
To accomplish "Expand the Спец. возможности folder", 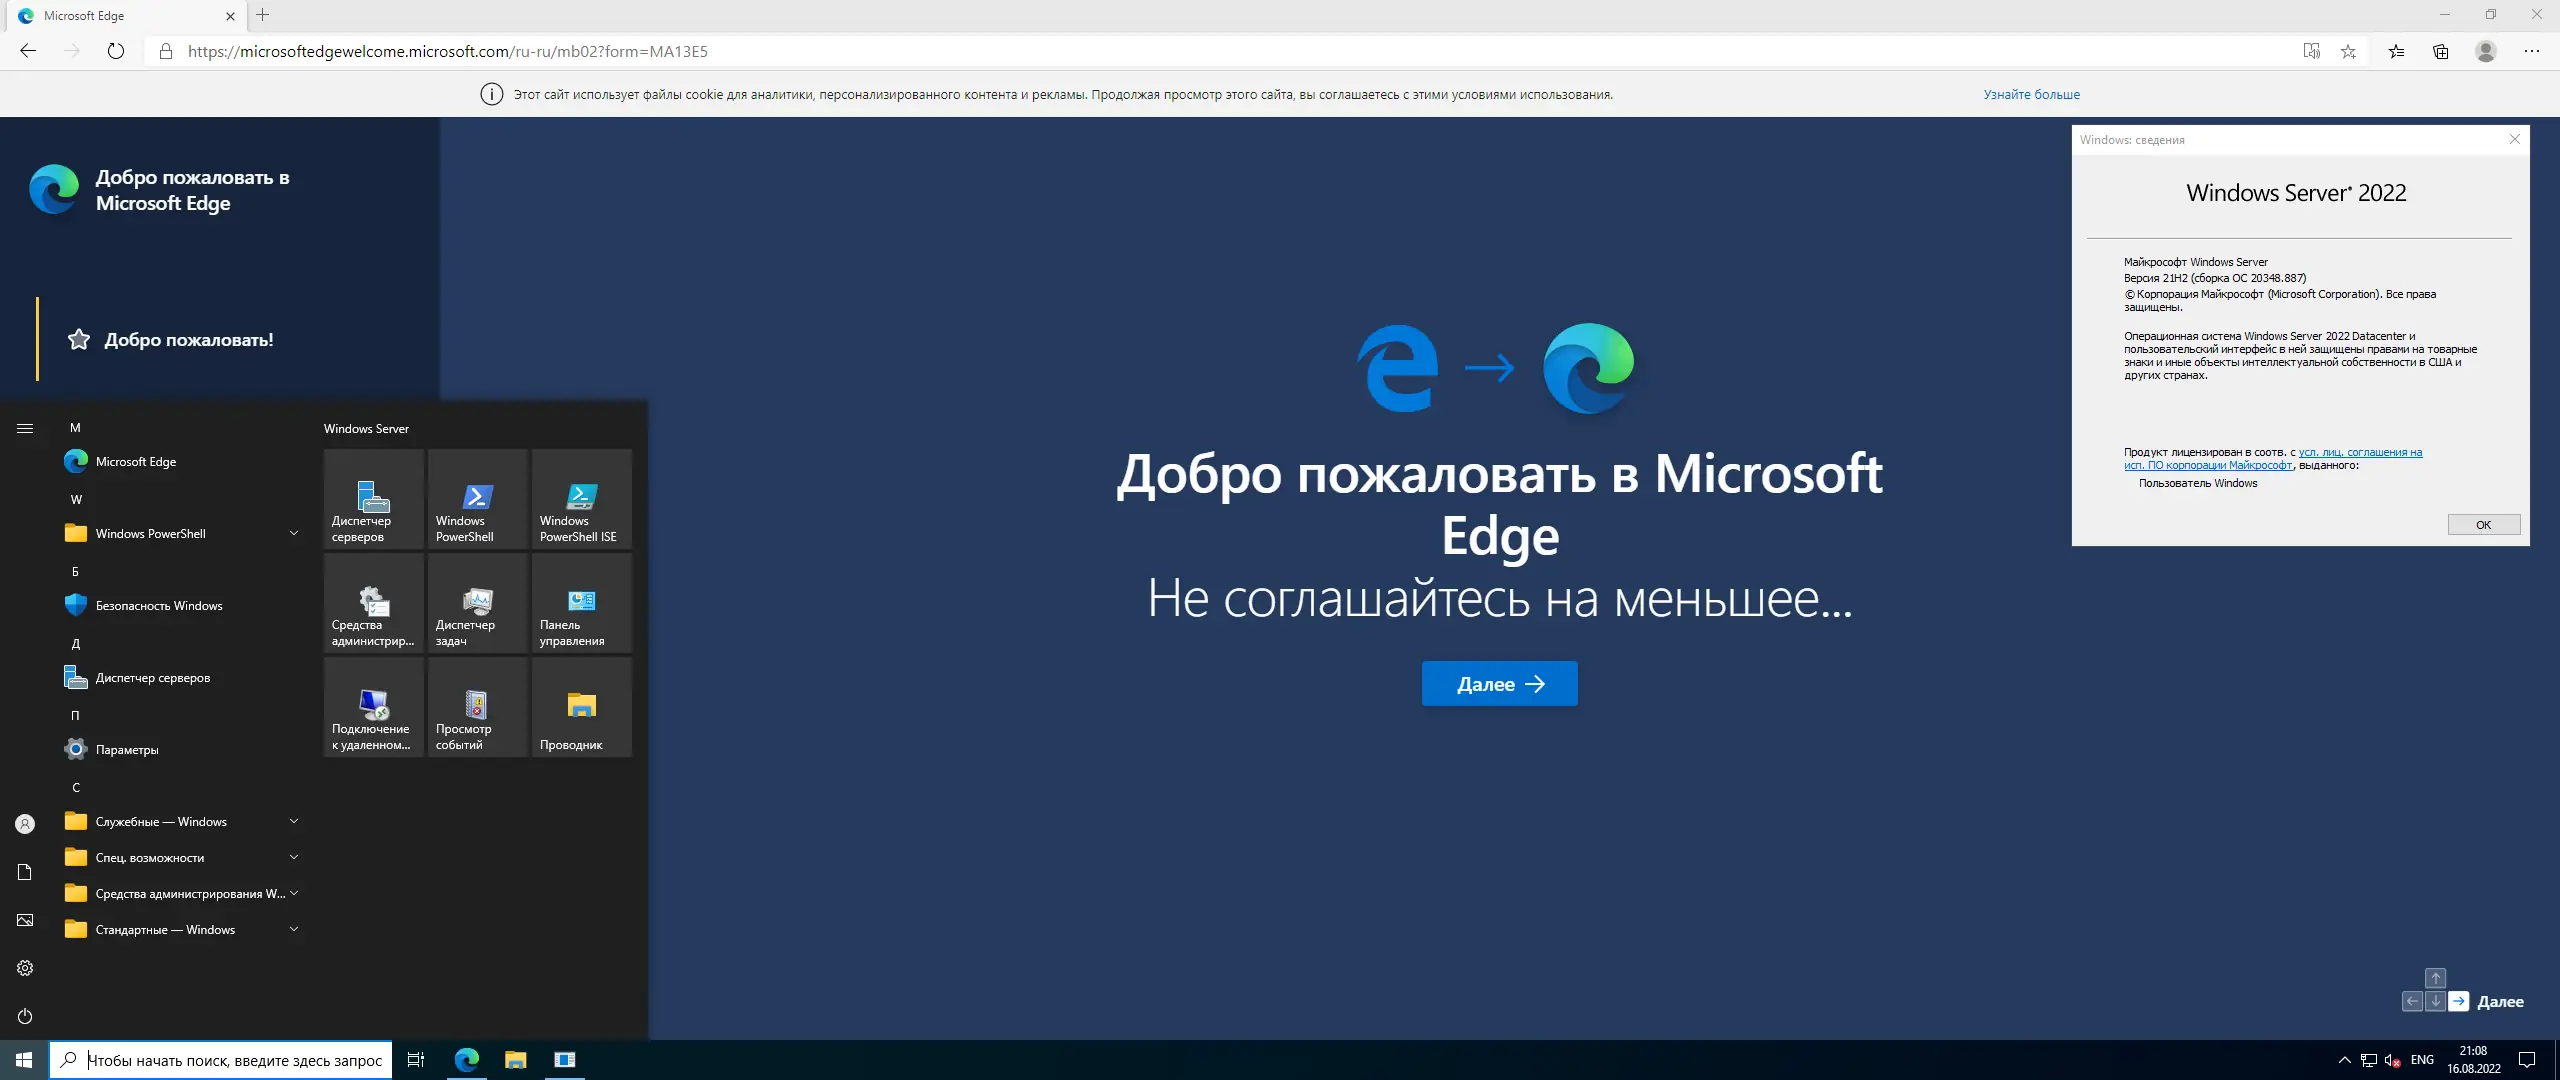I will 180,858.
